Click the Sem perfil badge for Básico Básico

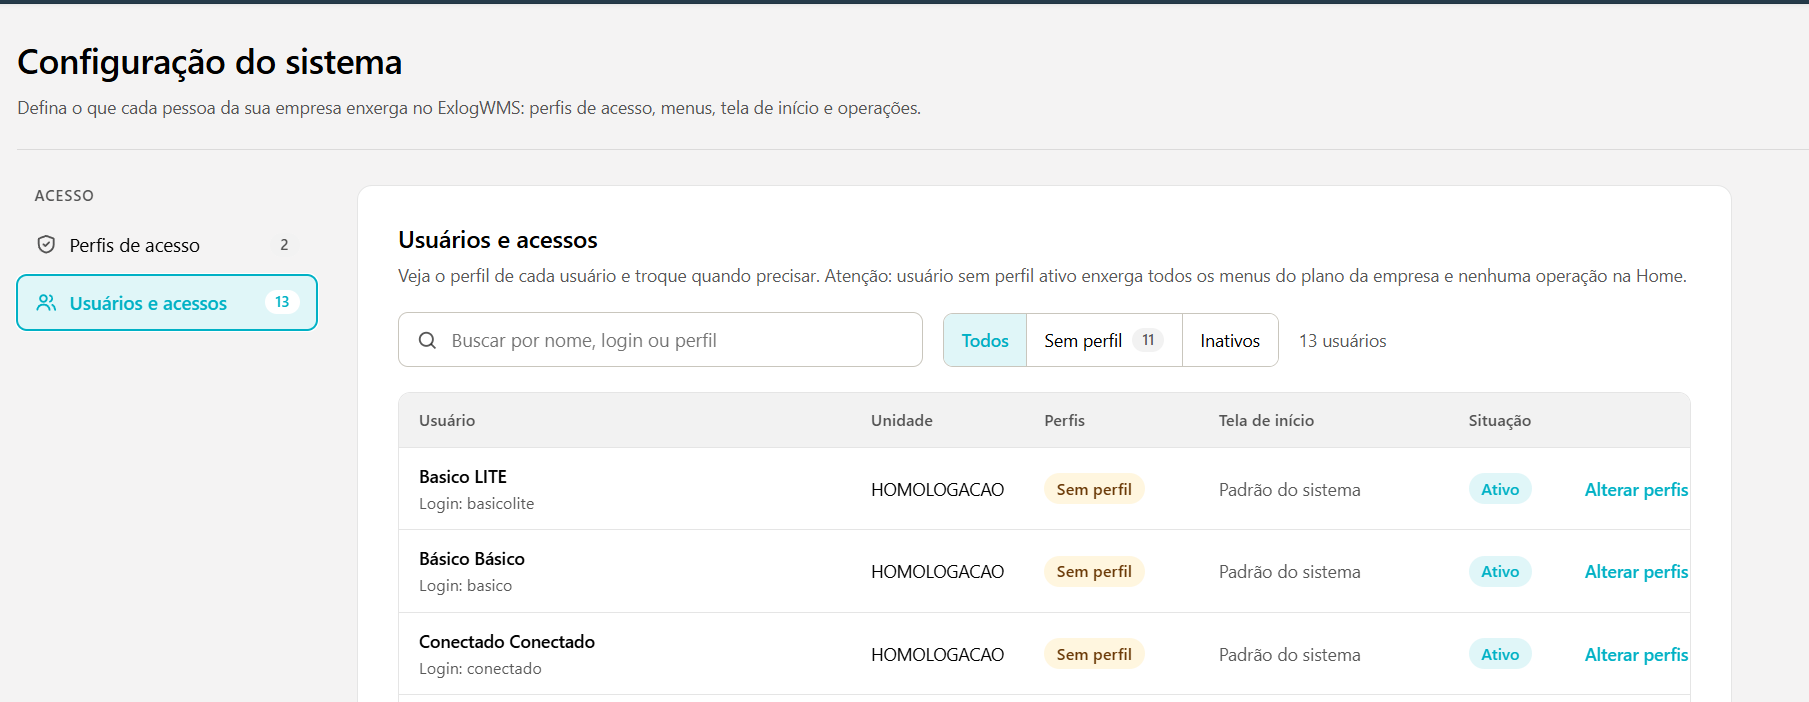[x=1094, y=571]
